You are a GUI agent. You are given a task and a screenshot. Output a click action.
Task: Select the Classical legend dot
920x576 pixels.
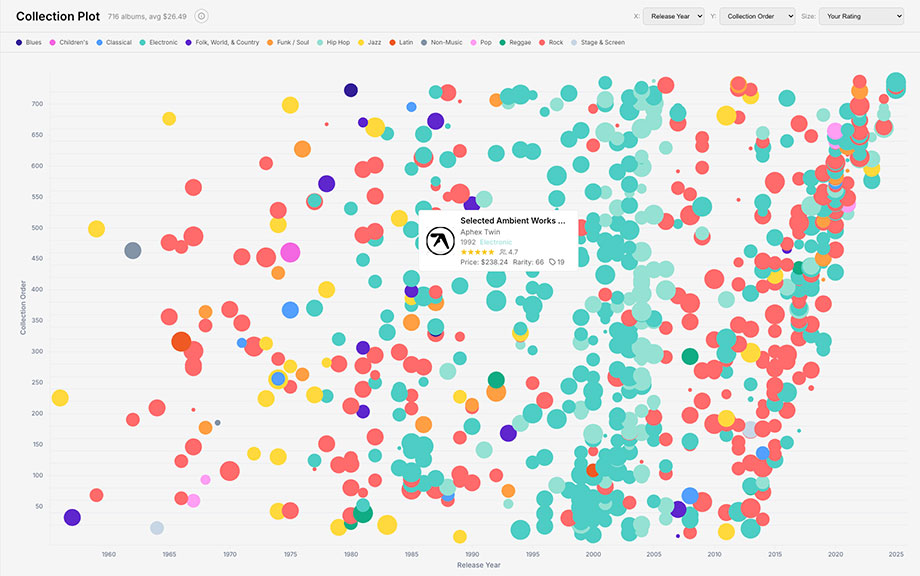tap(100, 43)
